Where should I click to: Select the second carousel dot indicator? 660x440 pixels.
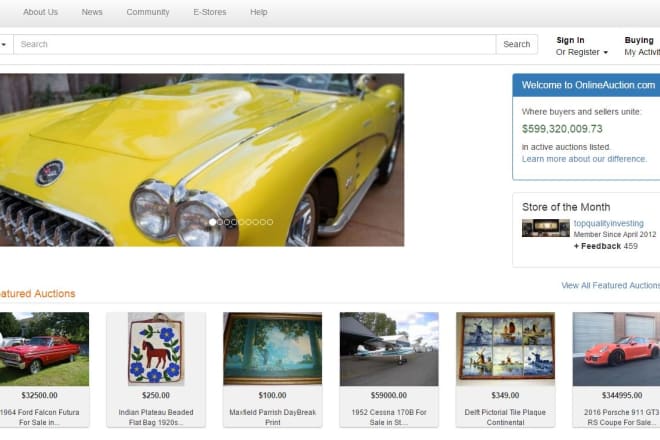[x=220, y=222]
